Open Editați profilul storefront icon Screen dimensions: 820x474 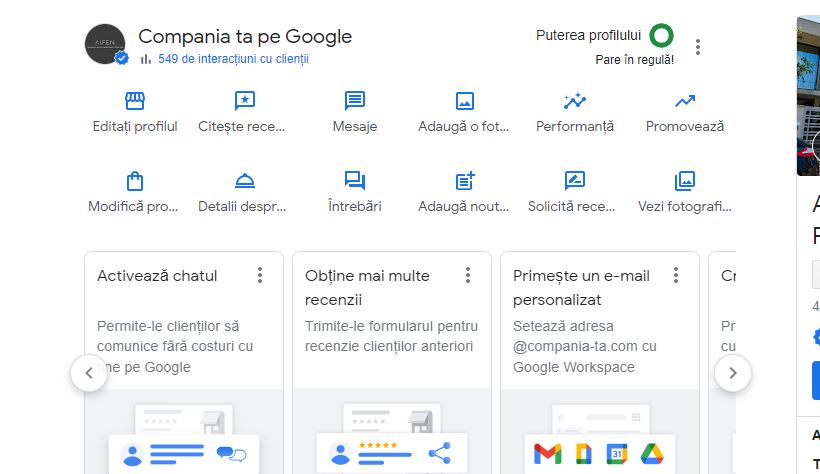pos(135,101)
